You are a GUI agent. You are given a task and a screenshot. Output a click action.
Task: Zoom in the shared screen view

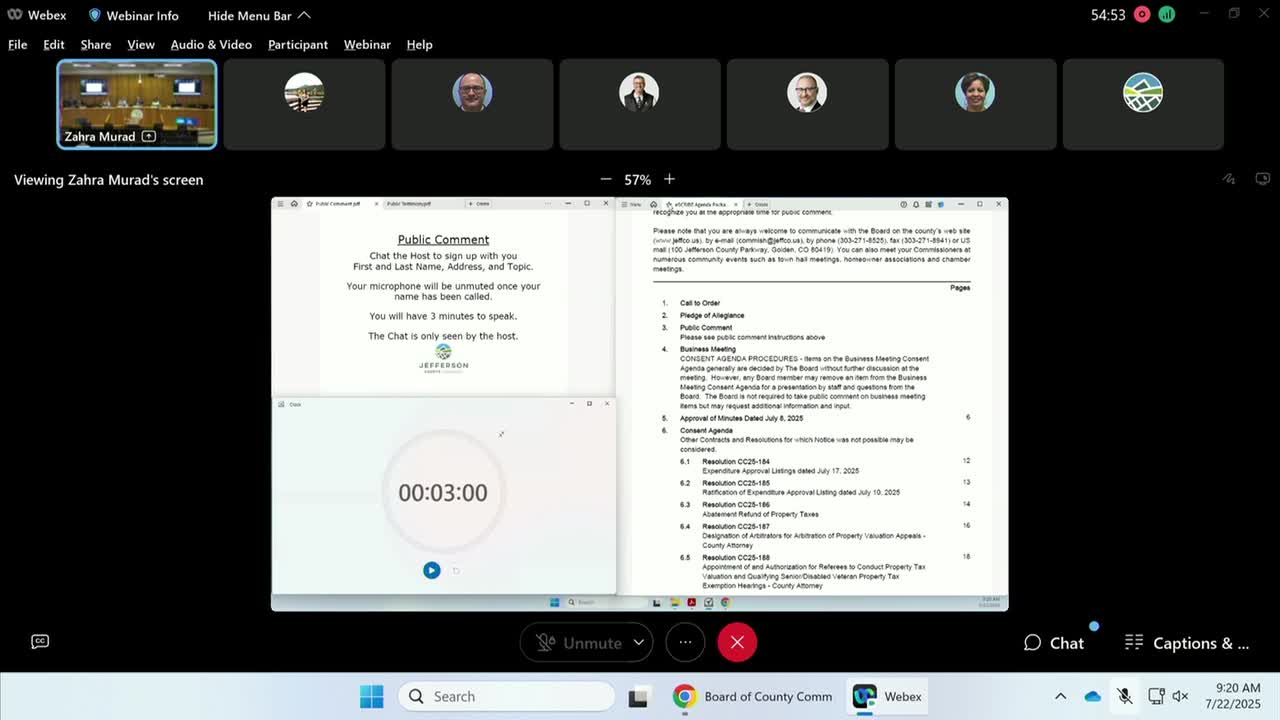pos(669,179)
